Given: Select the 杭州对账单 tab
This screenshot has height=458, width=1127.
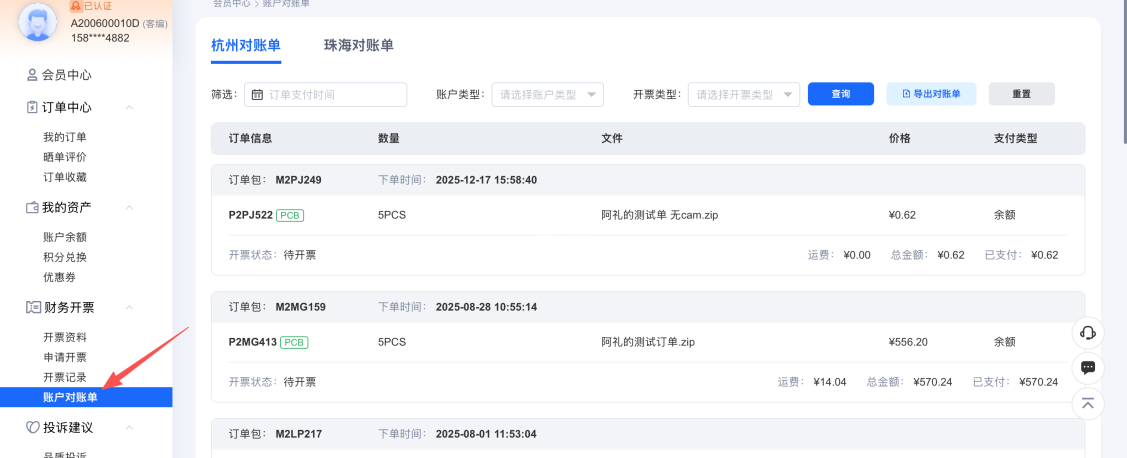Looking at the screenshot, I should 246,45.
